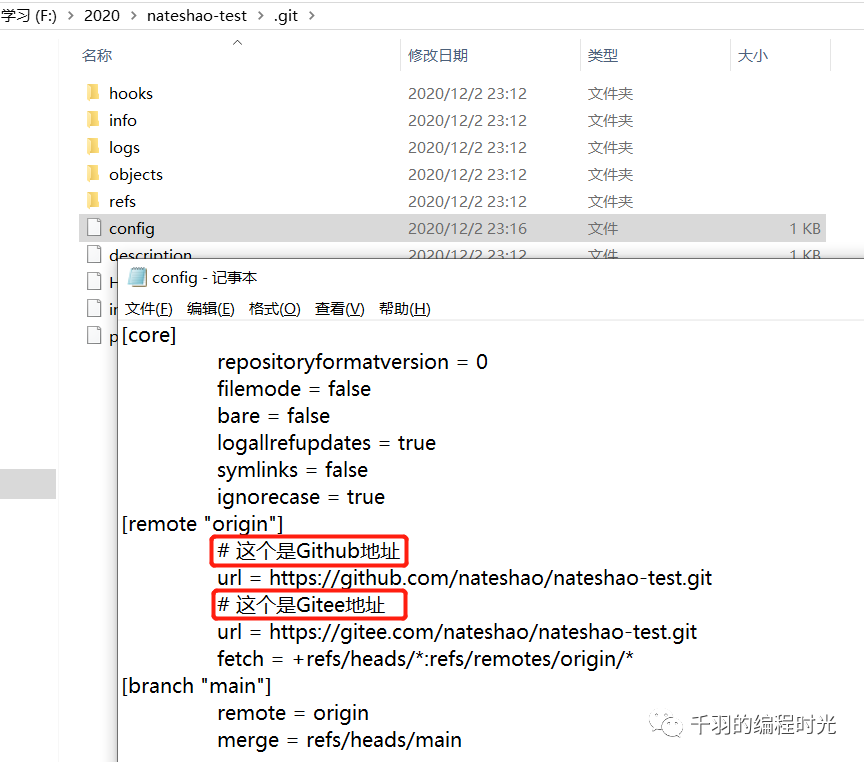Select the logs folder name
The height and width of the screenshot is (762, 864).
tap(124, 148)
